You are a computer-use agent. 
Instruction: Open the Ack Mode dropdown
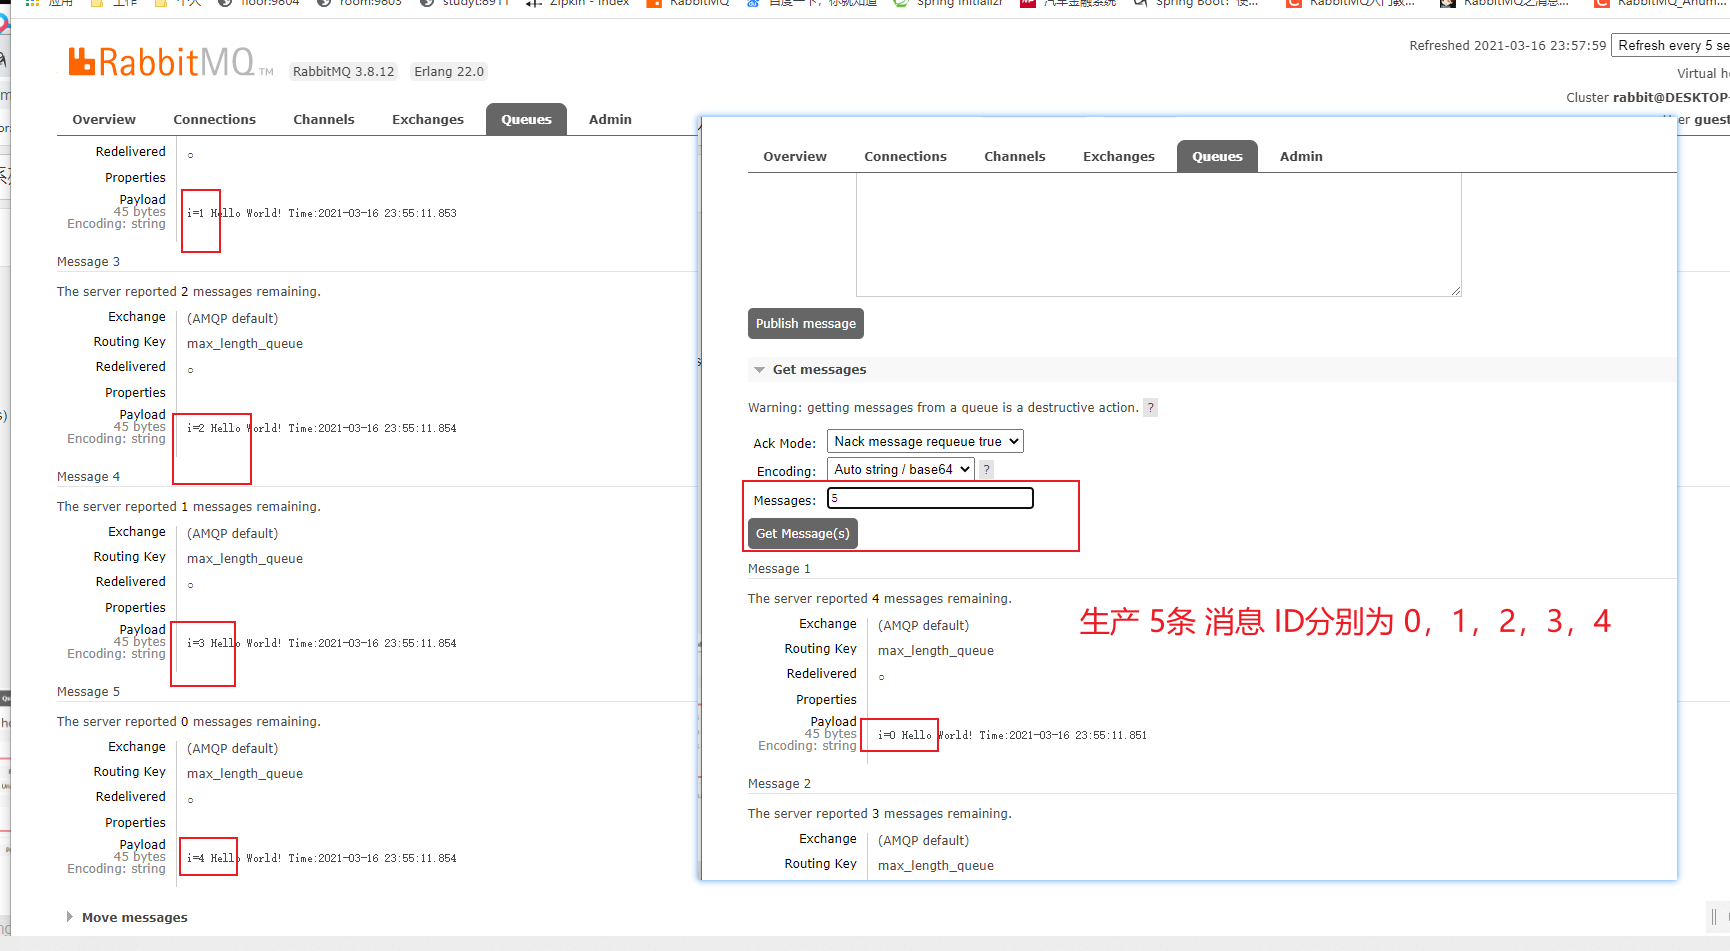coord(924,440)
